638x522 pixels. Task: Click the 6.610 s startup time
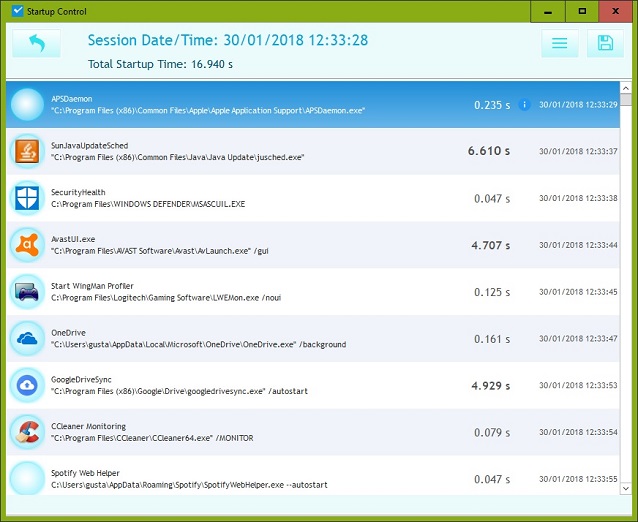point(489,151)
